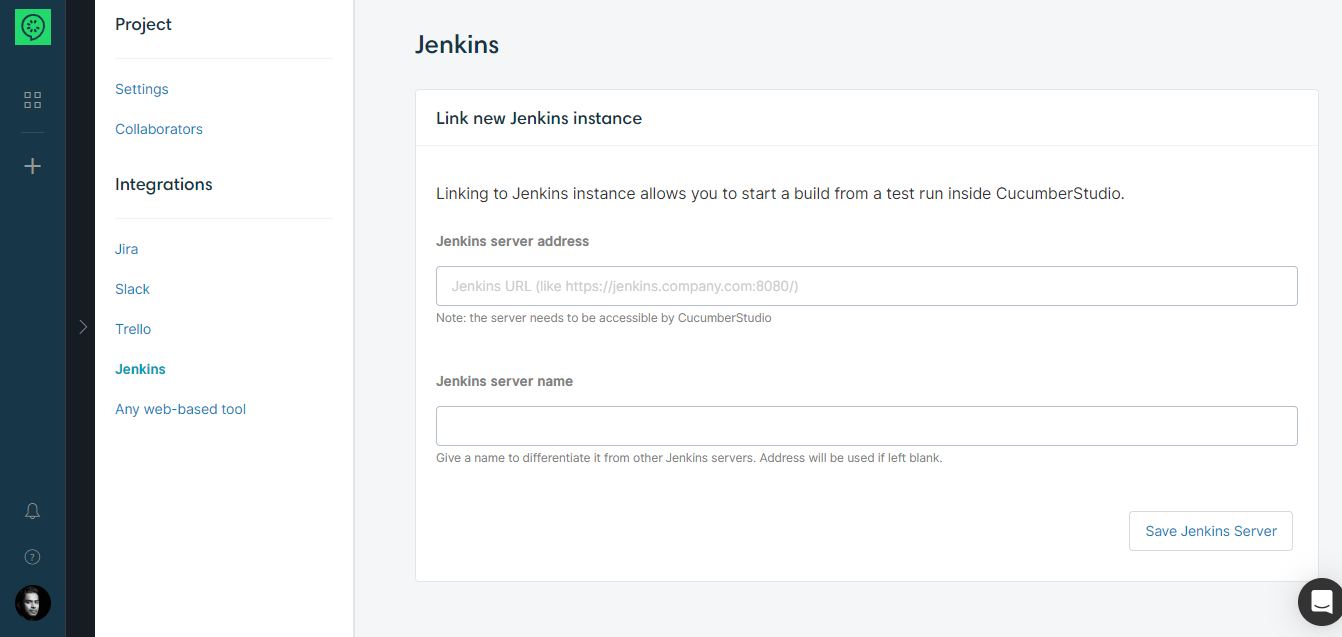Focus the Jenkins server name field
This screenshot has width=1342, height=637.
pos(867,426)
